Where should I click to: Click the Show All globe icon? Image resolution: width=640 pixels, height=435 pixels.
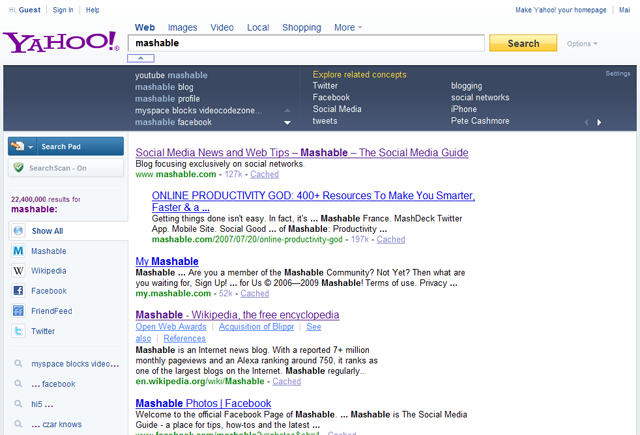[x=18, y=231]
